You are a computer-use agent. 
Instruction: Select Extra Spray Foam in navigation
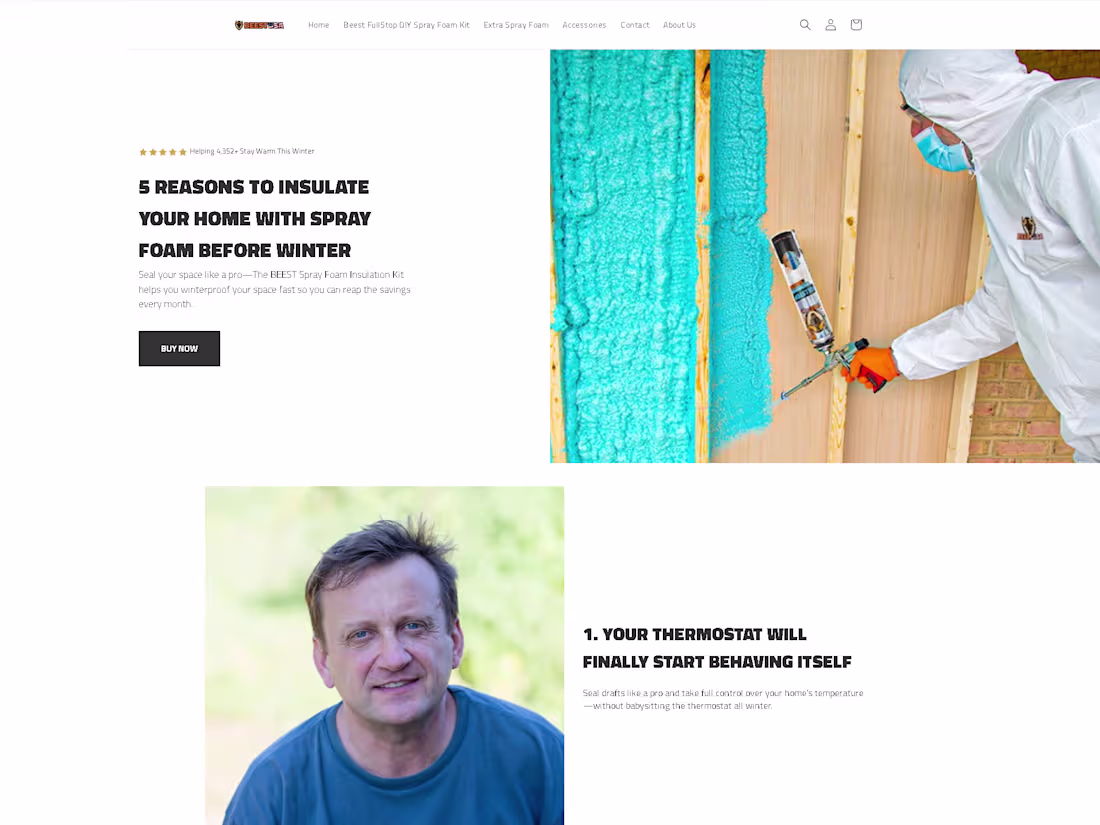[x=516, y=25]
